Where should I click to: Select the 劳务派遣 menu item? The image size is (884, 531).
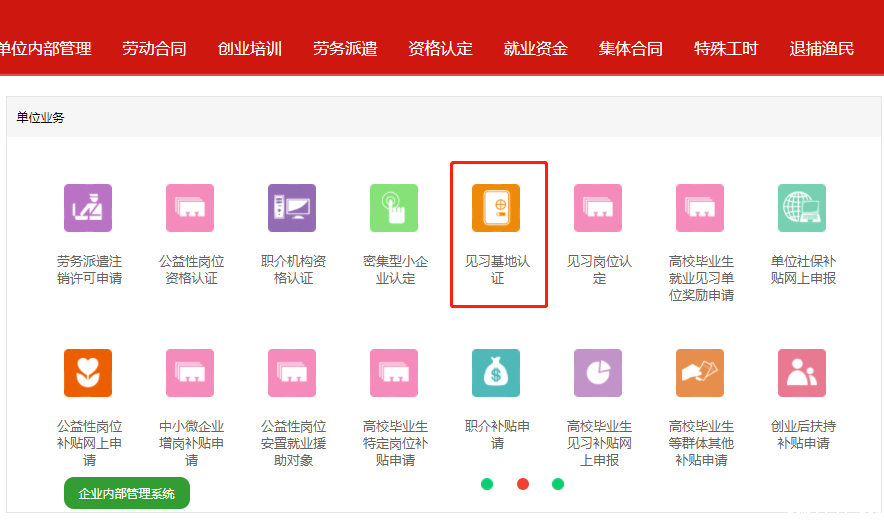coord(345,49)
